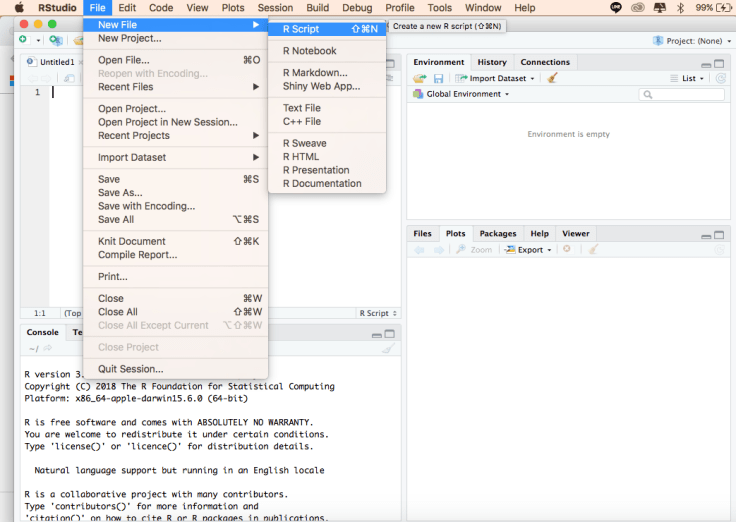Switch to the Connections tab
736x522 pixels.
click(x=545, y=62)
